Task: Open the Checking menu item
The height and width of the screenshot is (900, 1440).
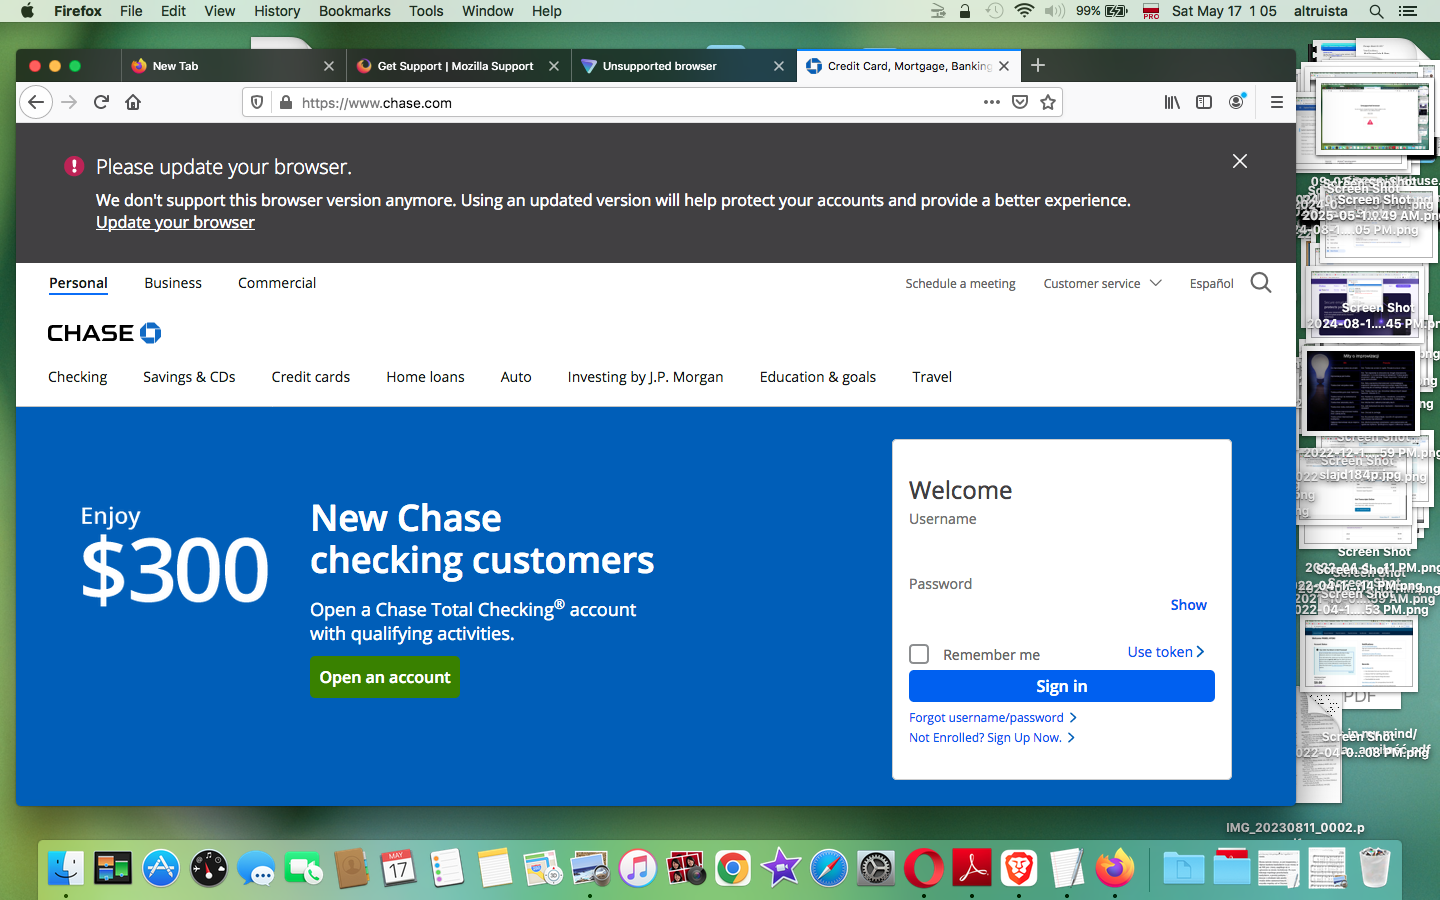Action: 78,377
